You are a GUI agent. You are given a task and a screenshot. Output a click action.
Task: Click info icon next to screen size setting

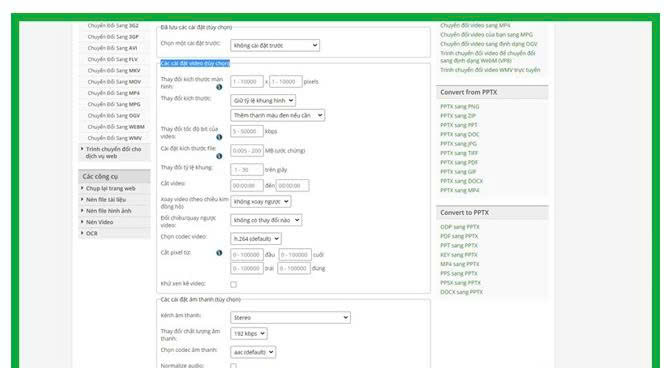click(219, 87)
